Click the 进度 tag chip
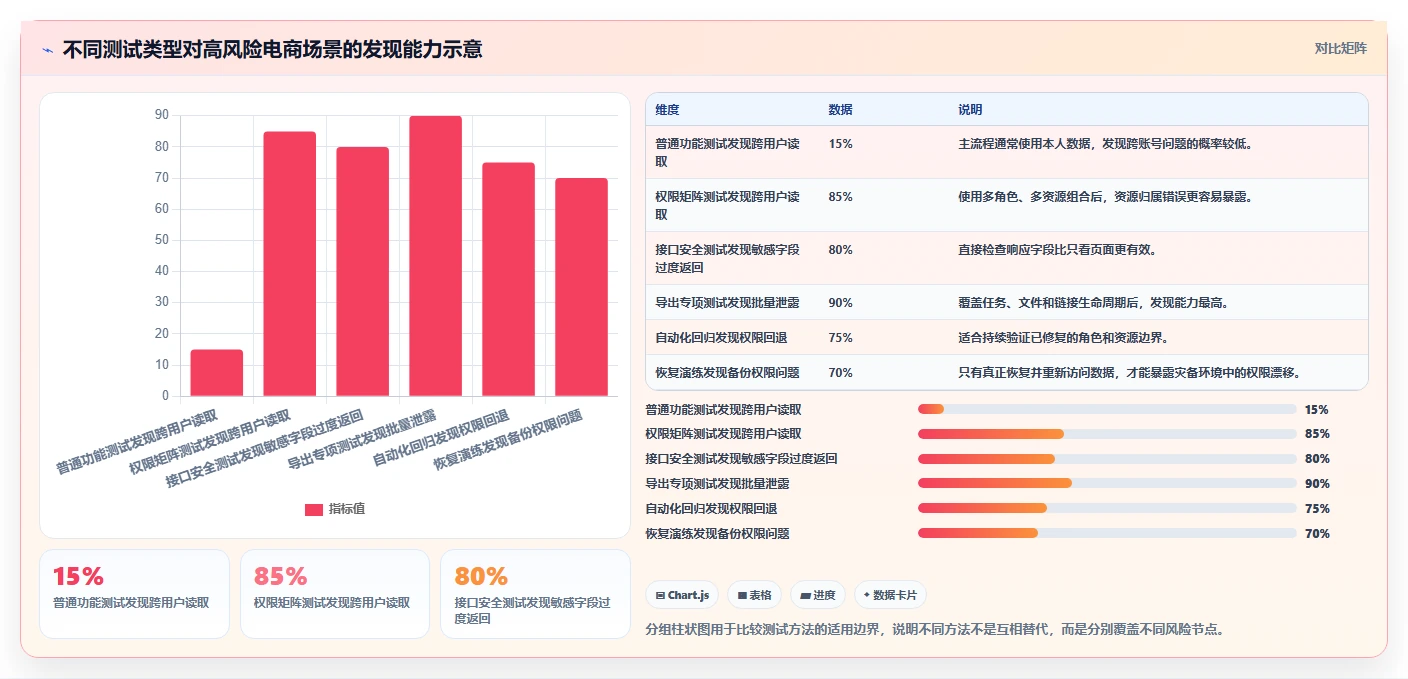This screenshot has width=1408, height=679. click(x=817, y=595)
